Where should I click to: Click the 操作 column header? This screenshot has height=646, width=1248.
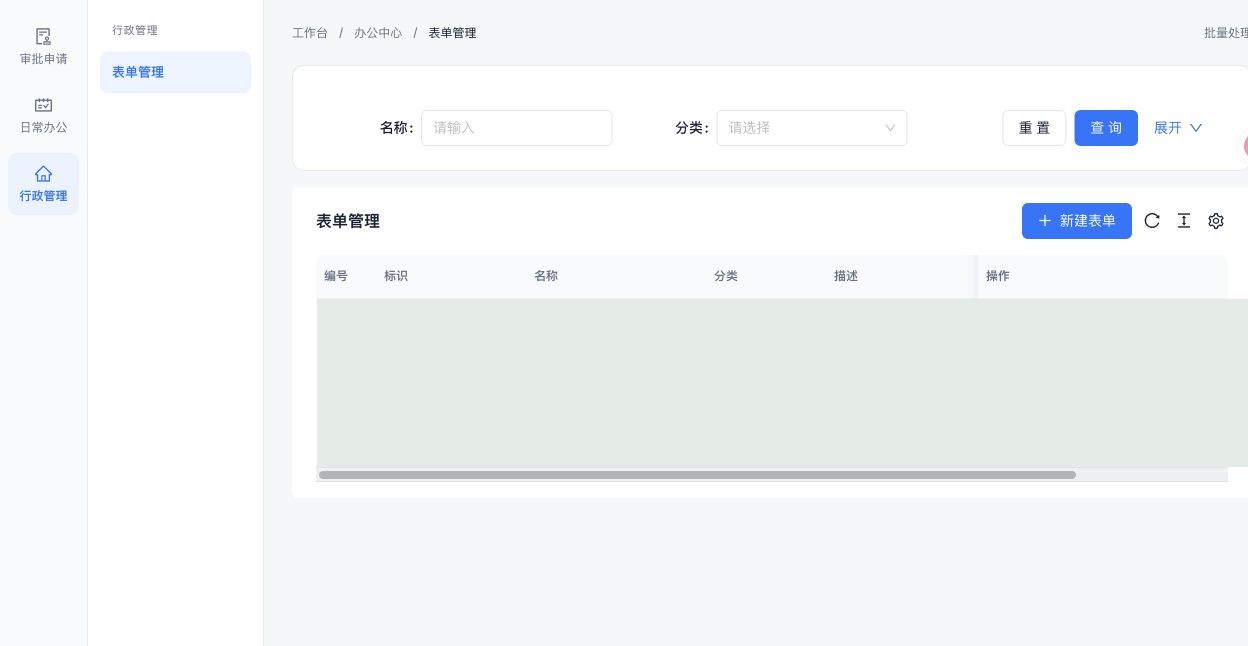coord(998,276)
